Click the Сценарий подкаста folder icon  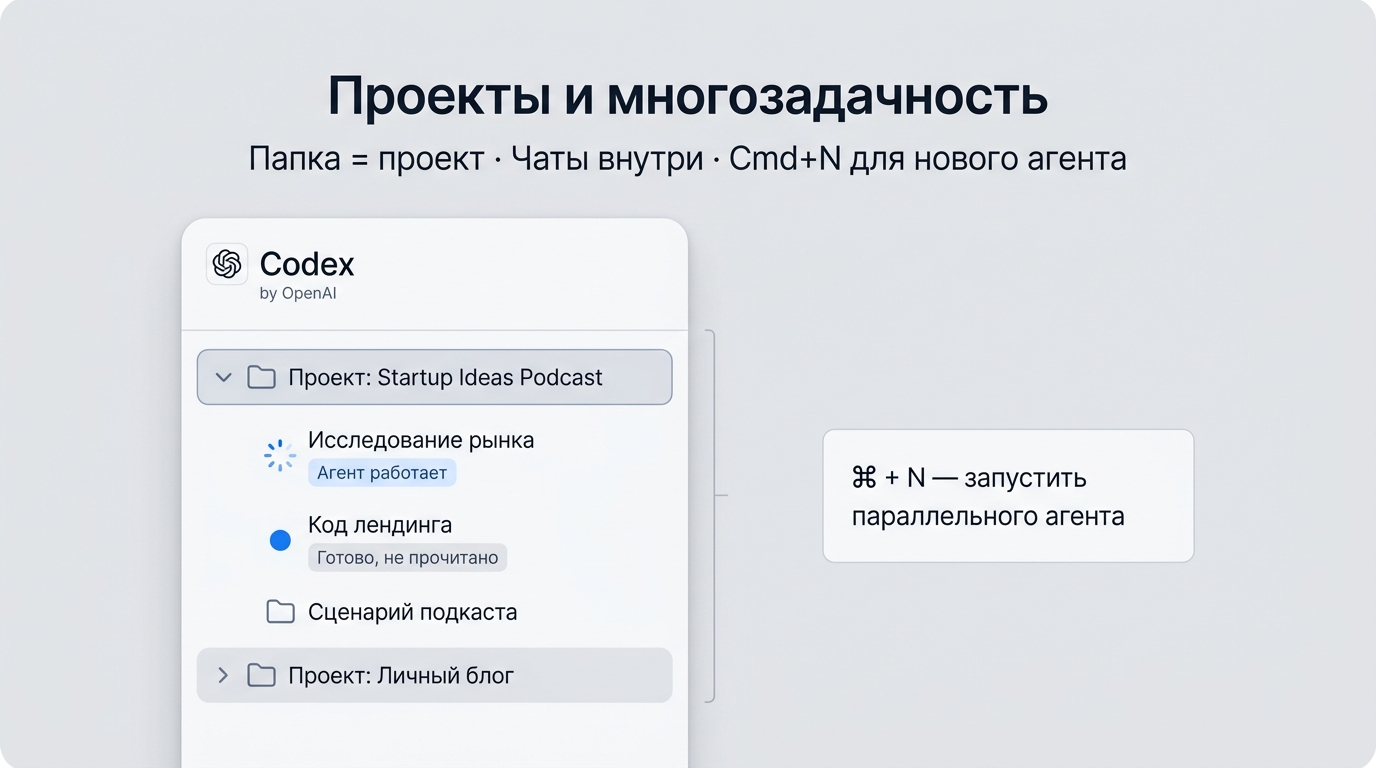tap(280, 611)
